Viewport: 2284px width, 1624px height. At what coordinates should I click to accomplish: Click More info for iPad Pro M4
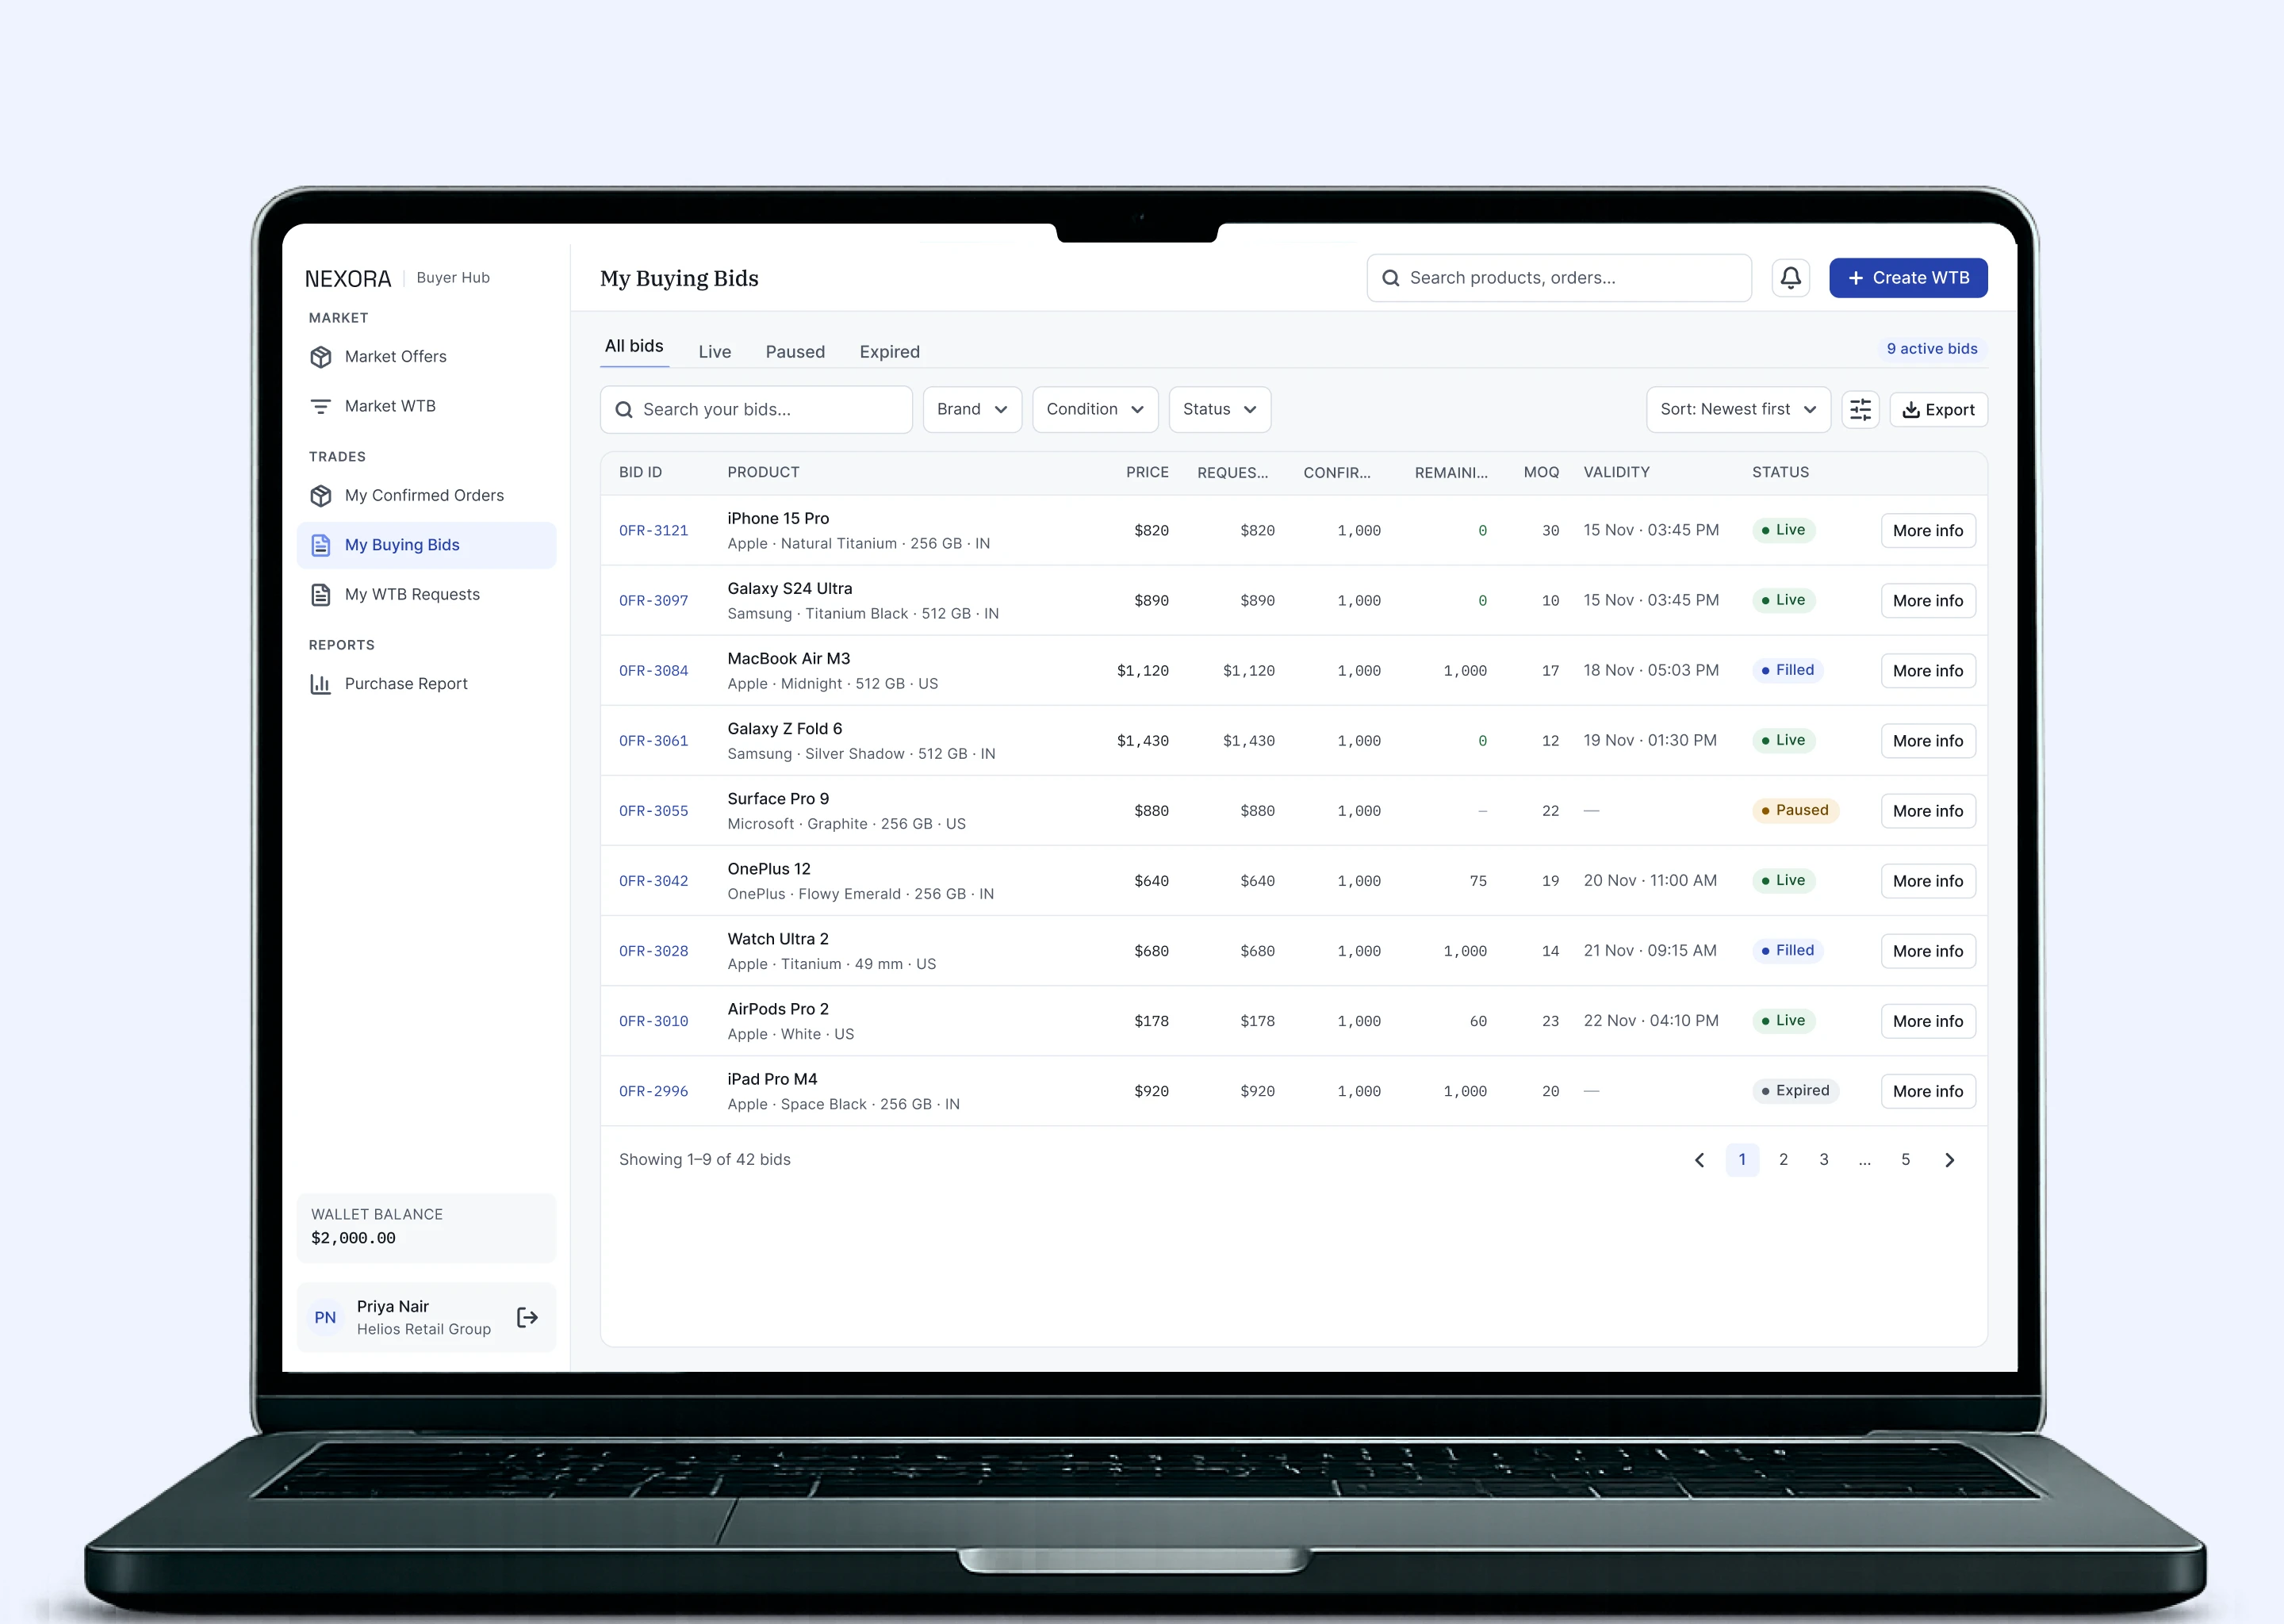coord(1927,1091)
